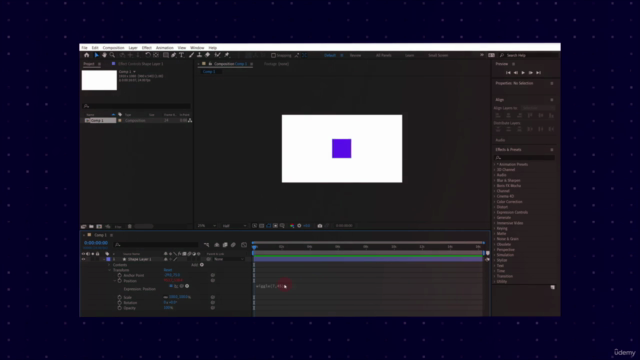This screenshot has width=640, height=360.
Task: Switch to Effect Controls Shape Layer 1 tab
Action: 140,64
